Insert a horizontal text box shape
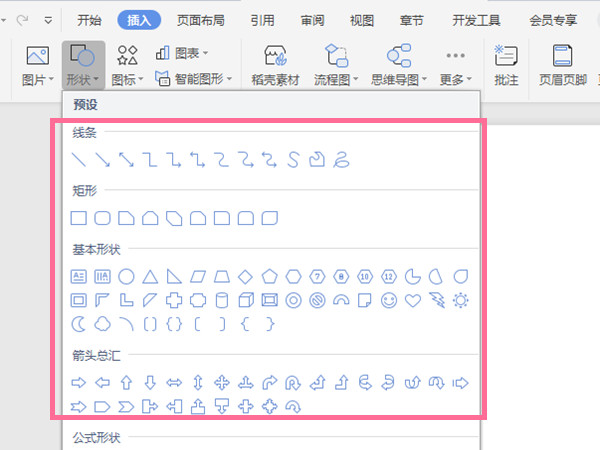The image size is (600, 450). point(79,276)
